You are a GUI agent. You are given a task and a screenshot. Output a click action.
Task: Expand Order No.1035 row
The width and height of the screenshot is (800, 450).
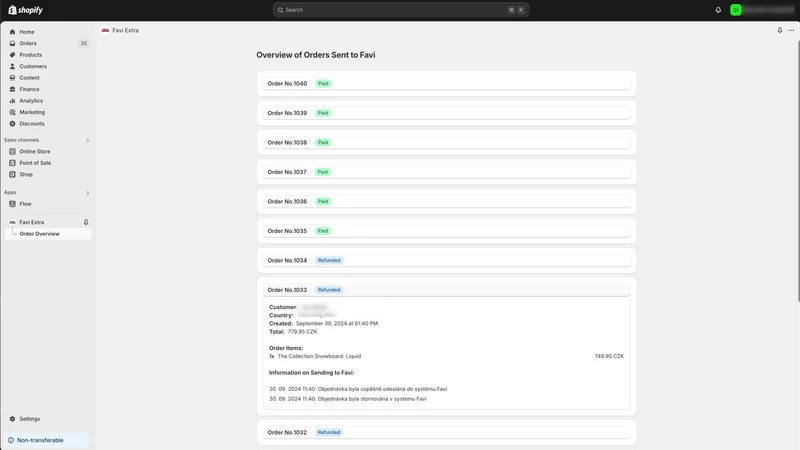coord(446,231)
